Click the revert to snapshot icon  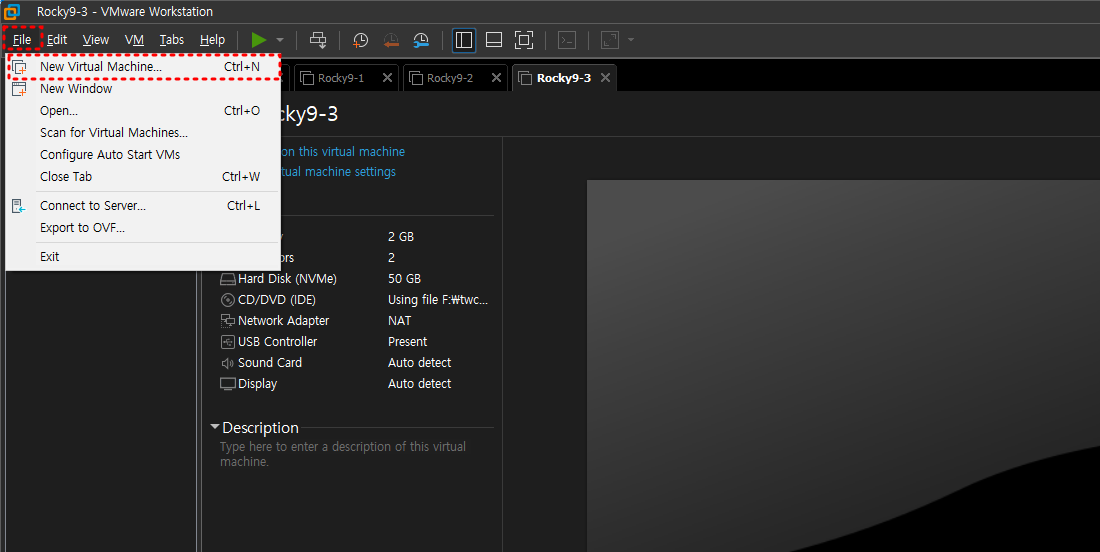[x=391, y=40]
